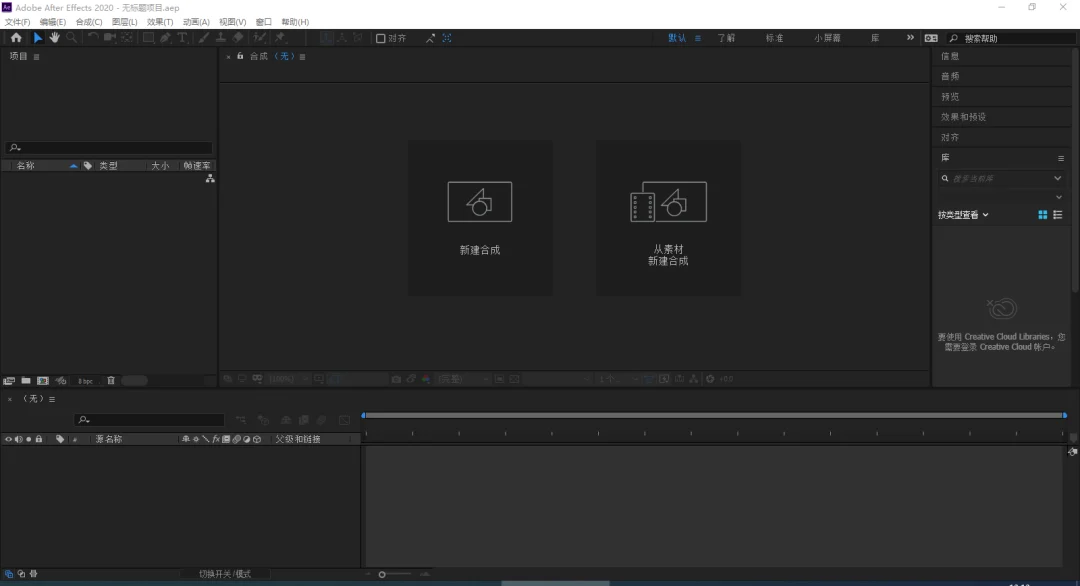Open the 按类型查看 dropdown
Screen dimensions: 1080x586
(x=963, y=215)
